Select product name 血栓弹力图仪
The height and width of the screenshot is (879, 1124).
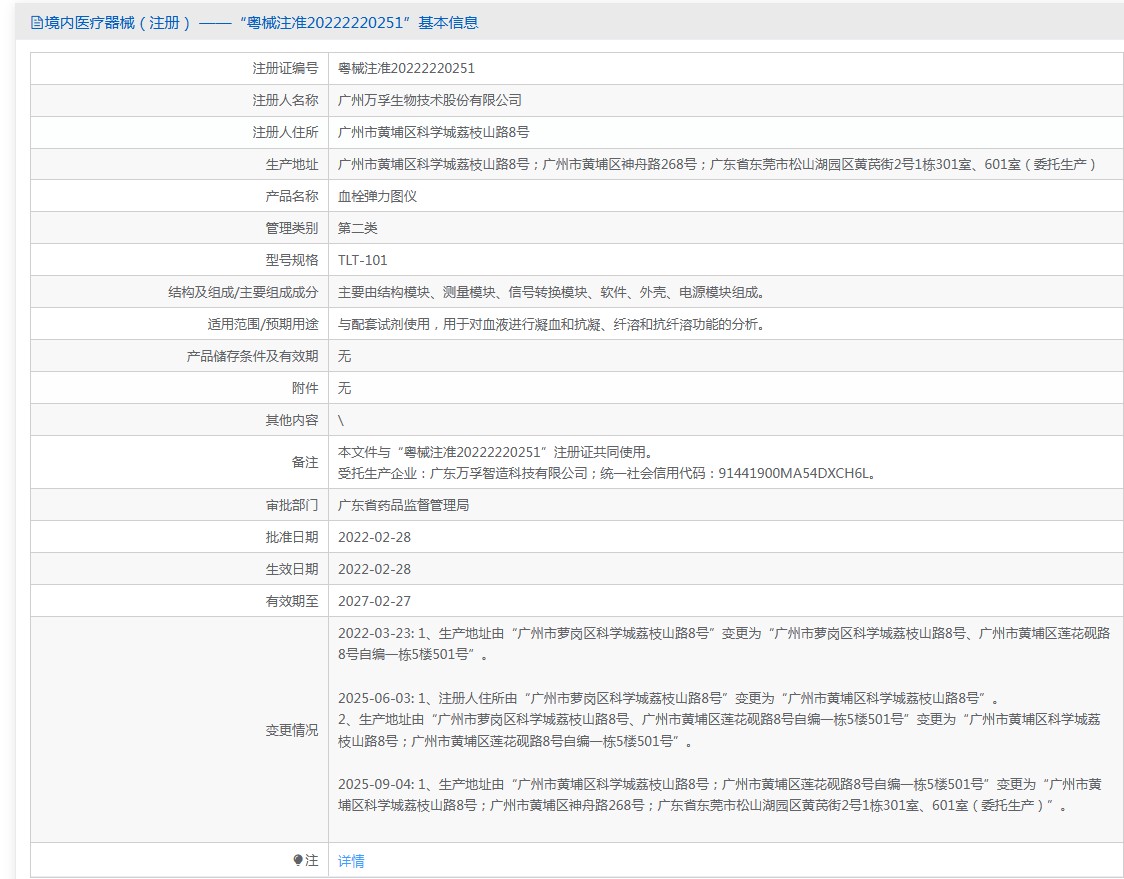point(377,196)
